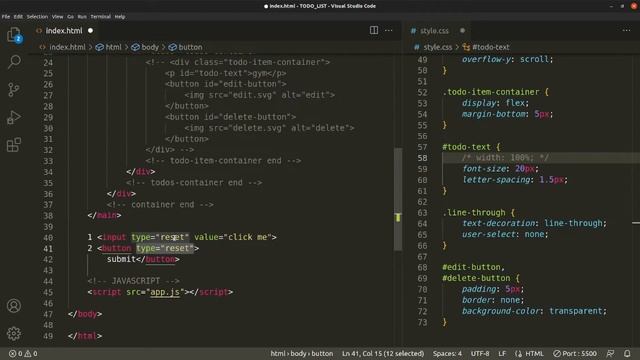
Task: Expand the #todo-text breadcrumb item
Action: (x=486, y=47)
